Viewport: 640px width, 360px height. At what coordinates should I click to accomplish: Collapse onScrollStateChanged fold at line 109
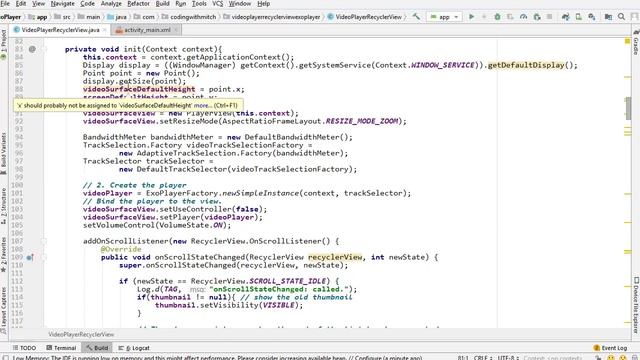pos(44,257)
